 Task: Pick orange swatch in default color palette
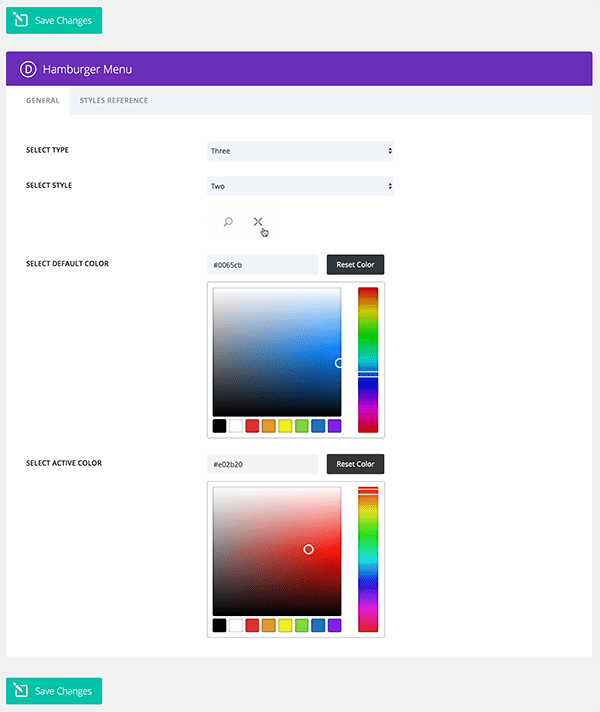268,426
